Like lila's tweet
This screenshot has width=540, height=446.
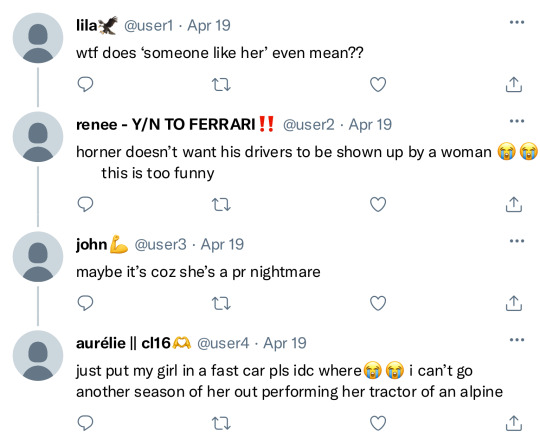pos(378,84)
